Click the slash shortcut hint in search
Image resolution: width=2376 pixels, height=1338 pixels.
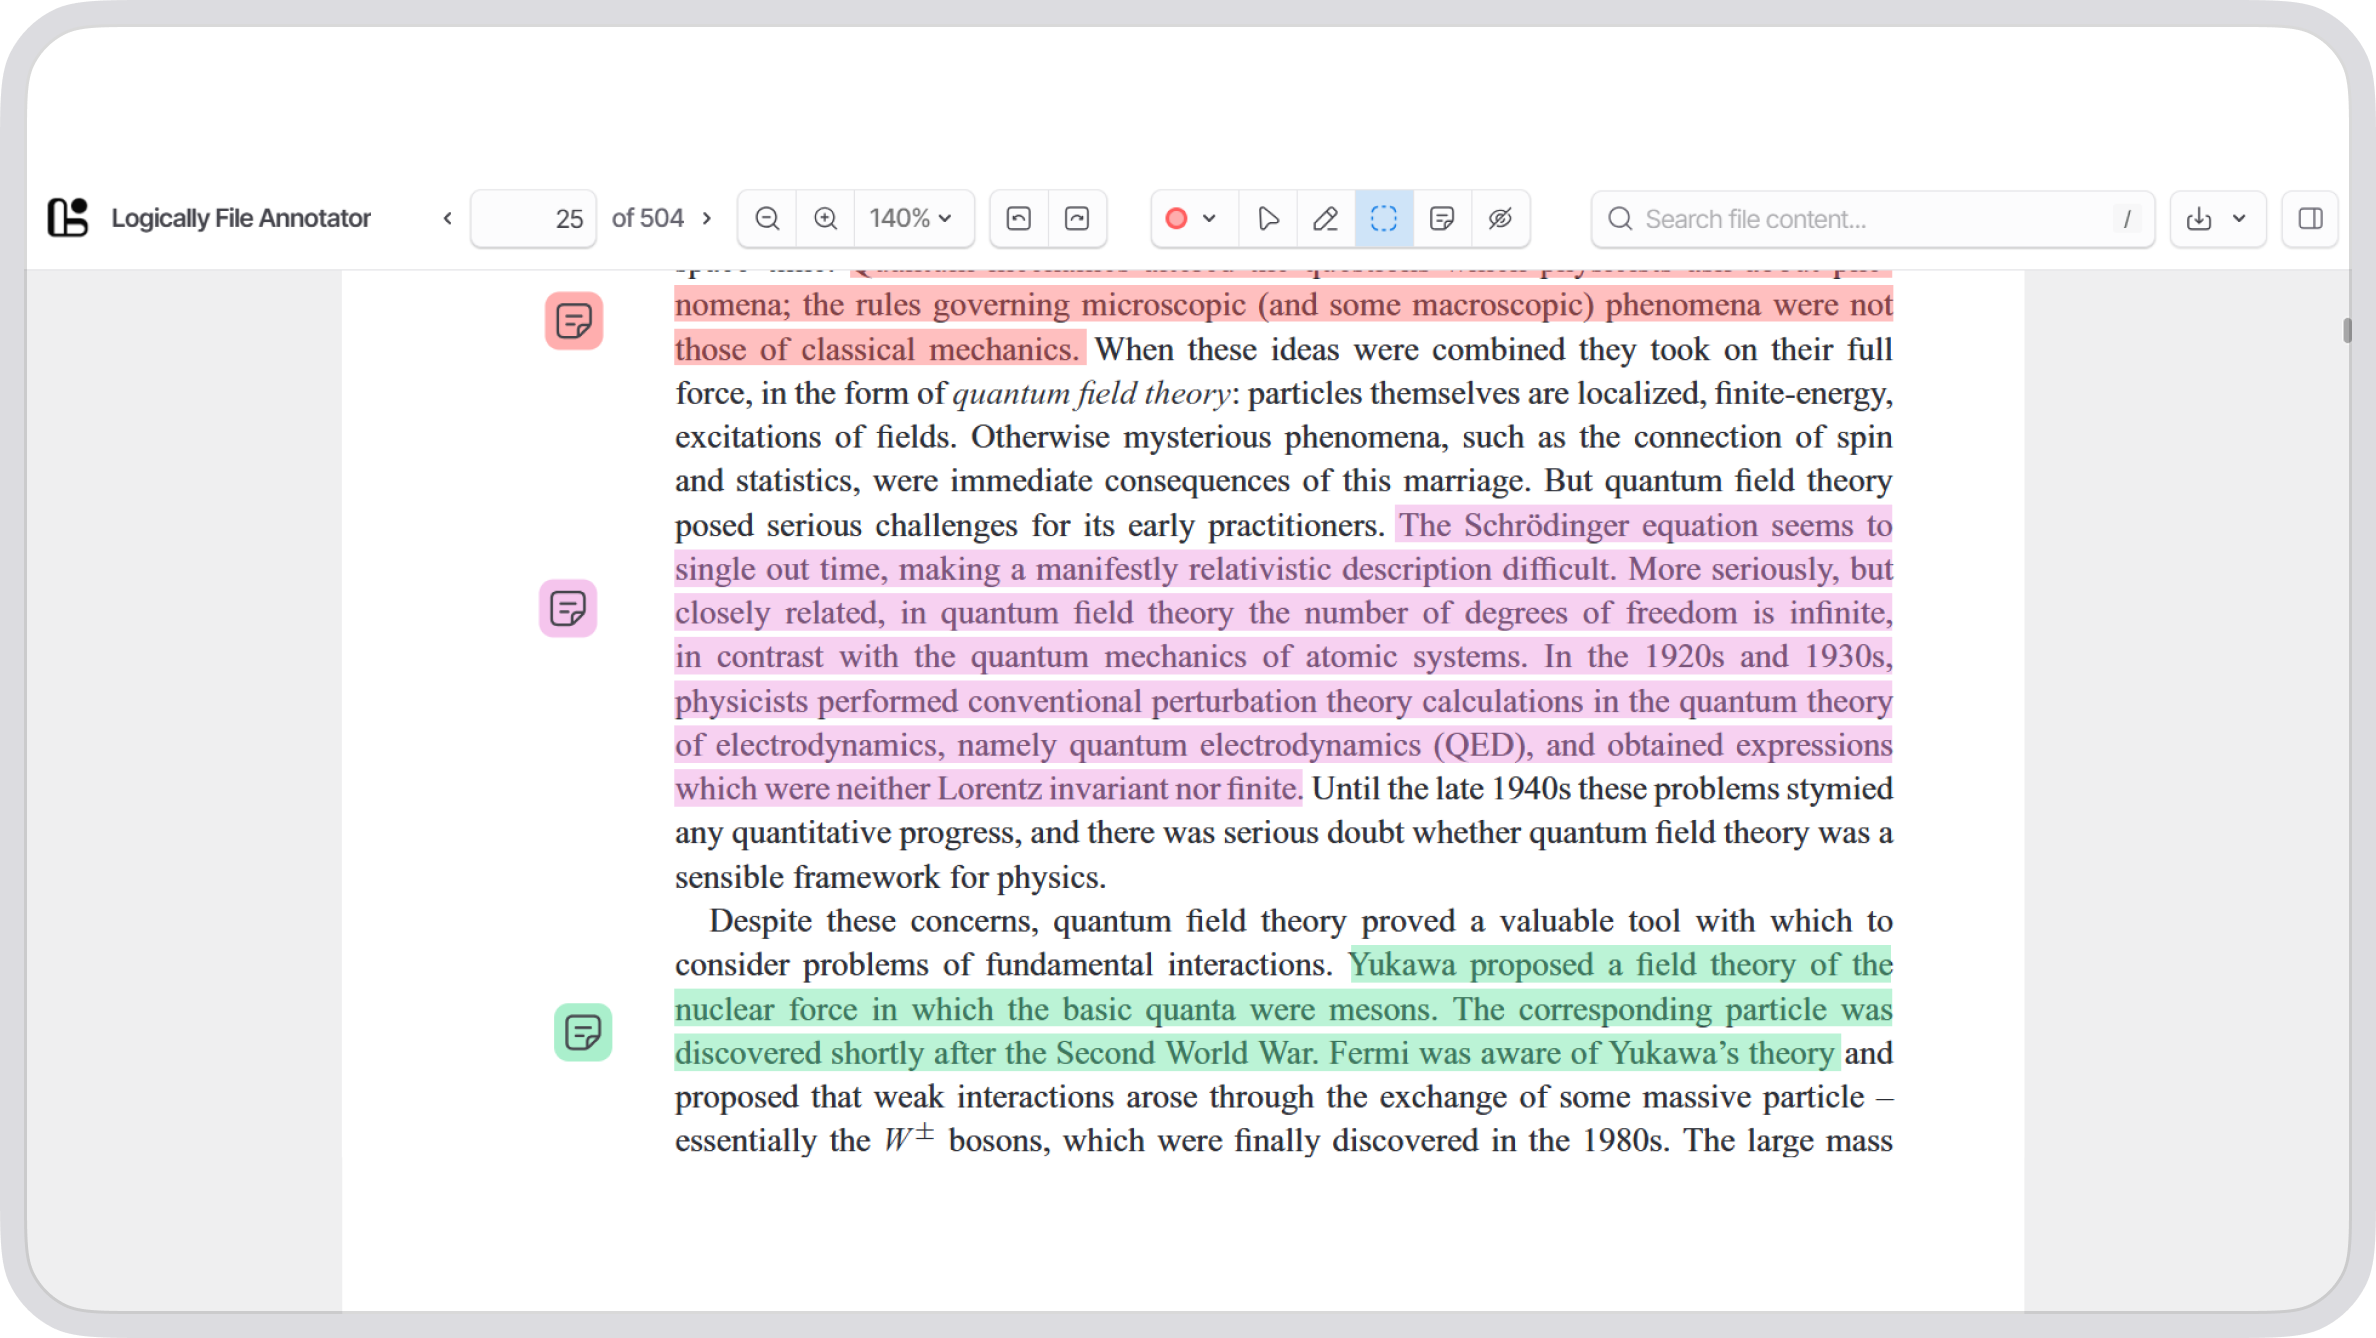[x=2126, y=219]
